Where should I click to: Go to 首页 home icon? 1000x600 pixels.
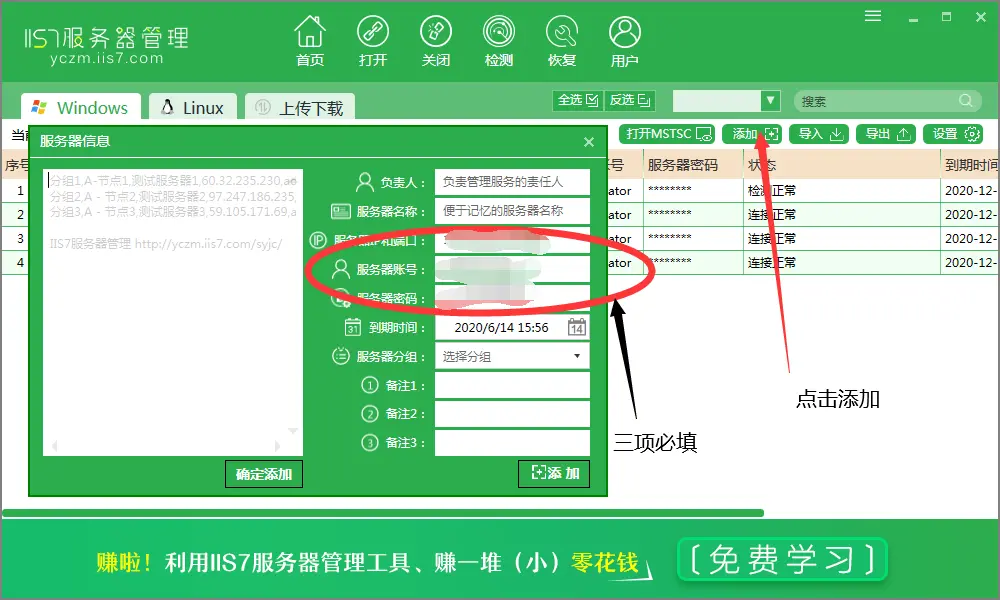[x=310, y=41]
